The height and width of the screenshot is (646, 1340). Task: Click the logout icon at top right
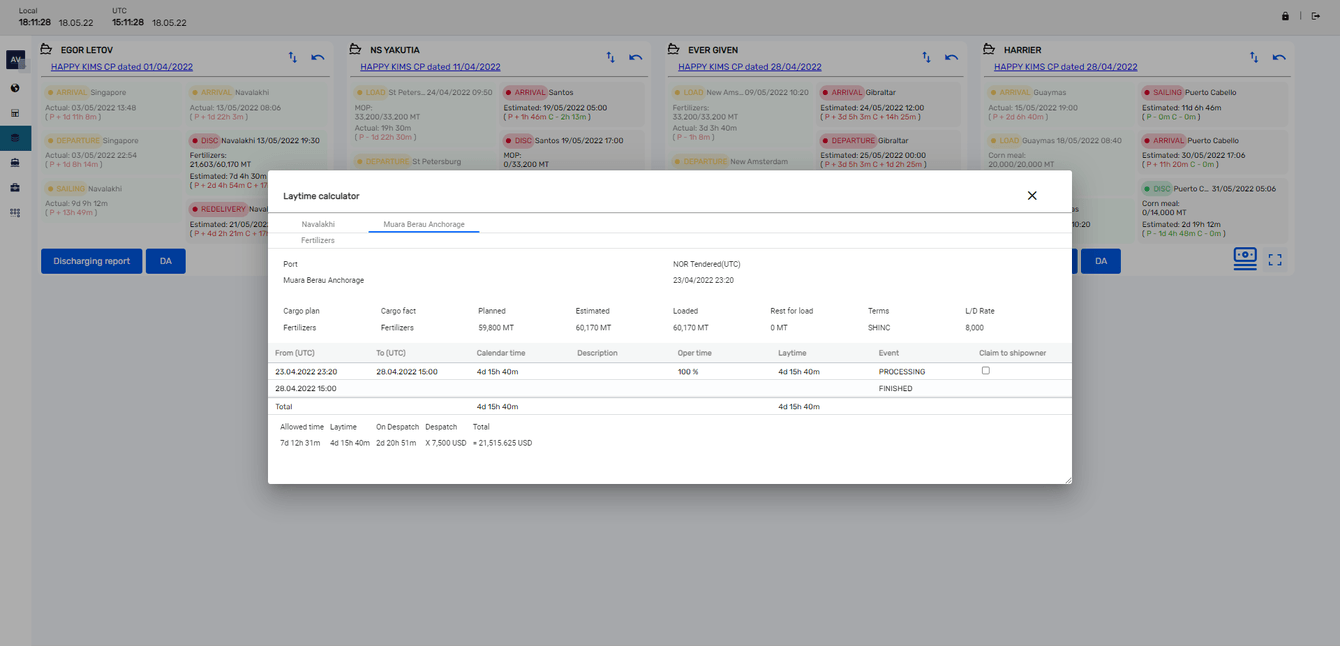tap(1315, 16)
